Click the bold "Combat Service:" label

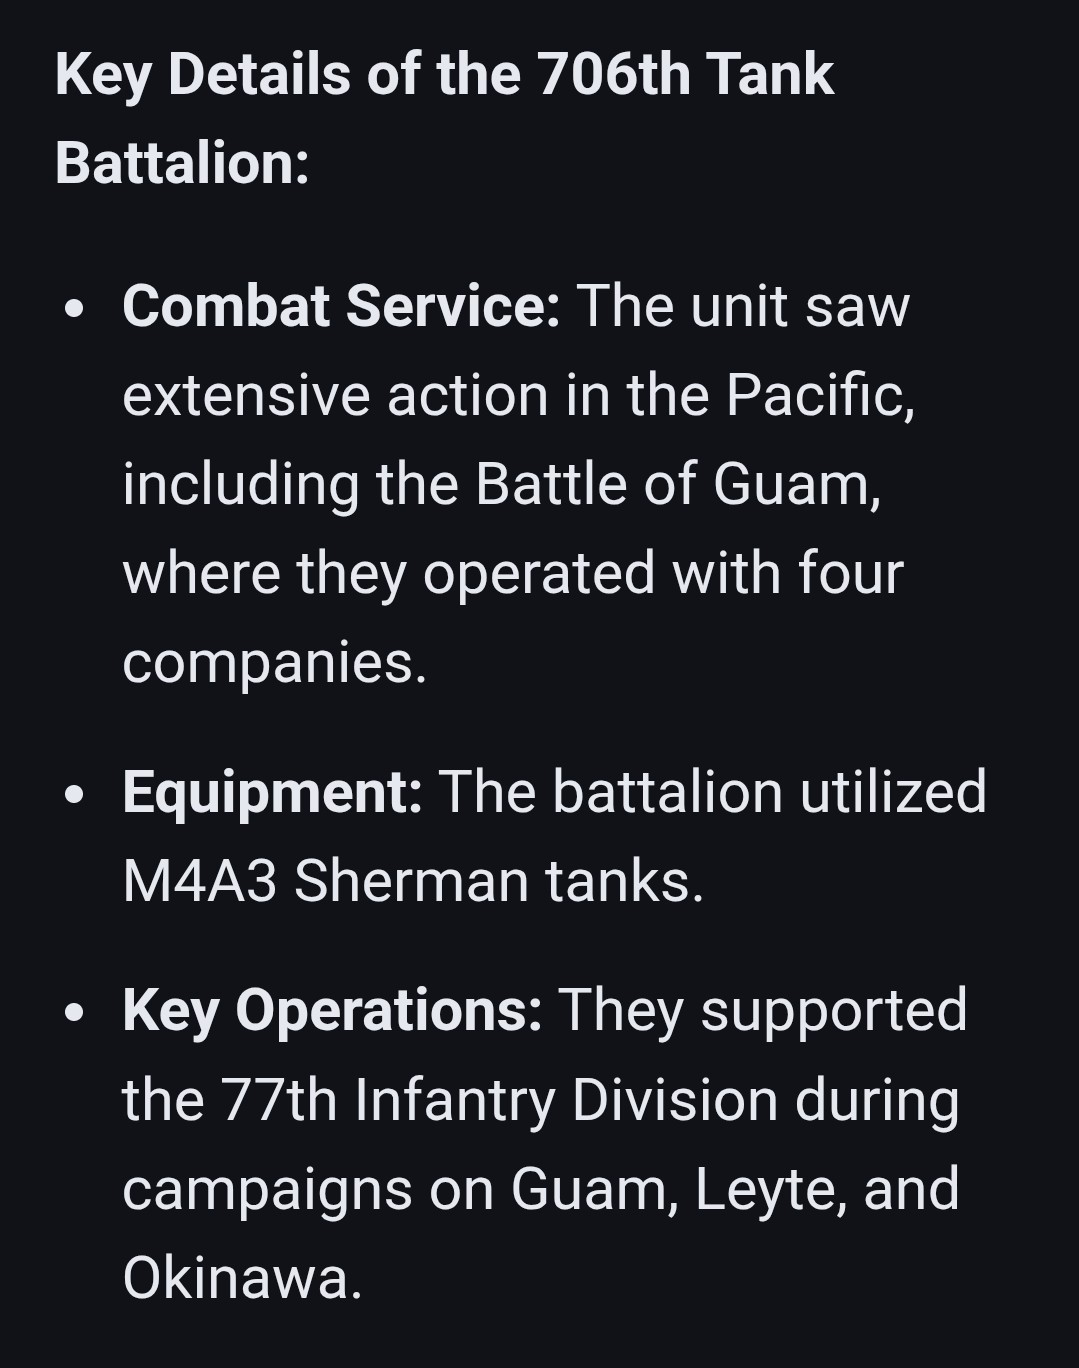point(340,306)
